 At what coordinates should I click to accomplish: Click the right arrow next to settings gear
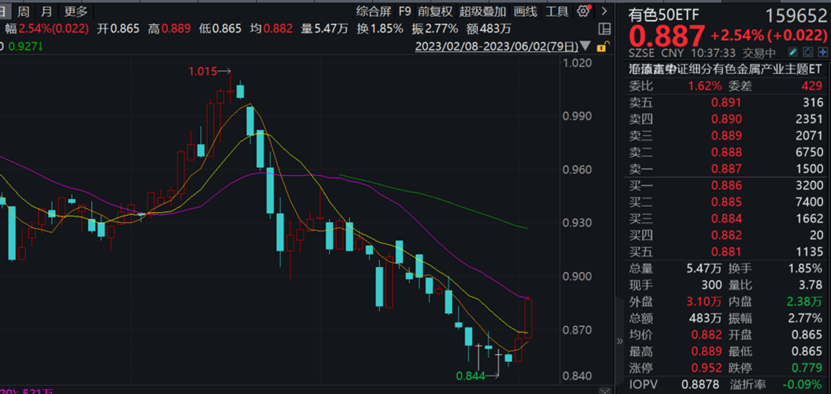(x=604, y=11)
